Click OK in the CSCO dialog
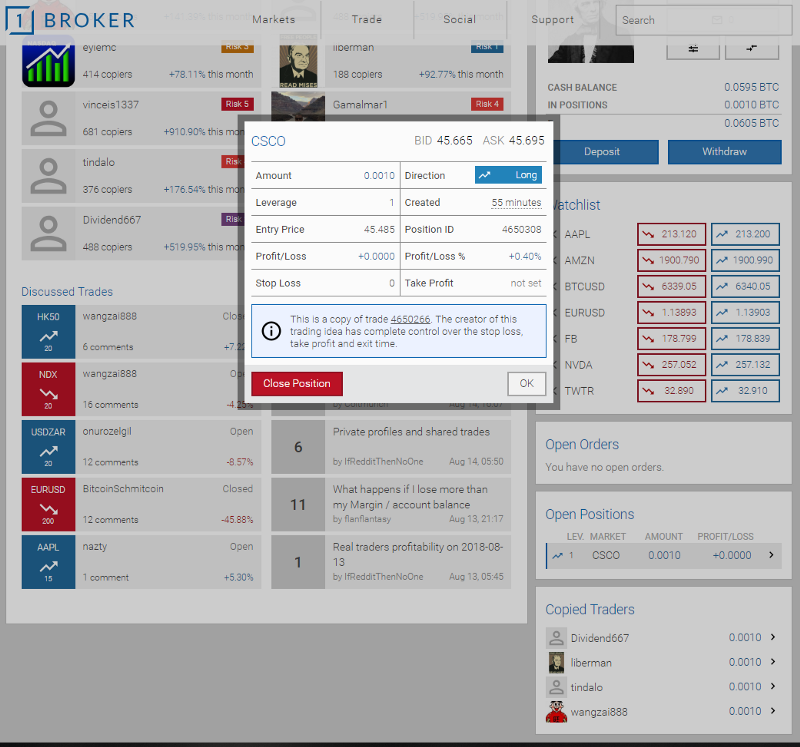Viewport: 800px width, 747px height. point(527,384)
